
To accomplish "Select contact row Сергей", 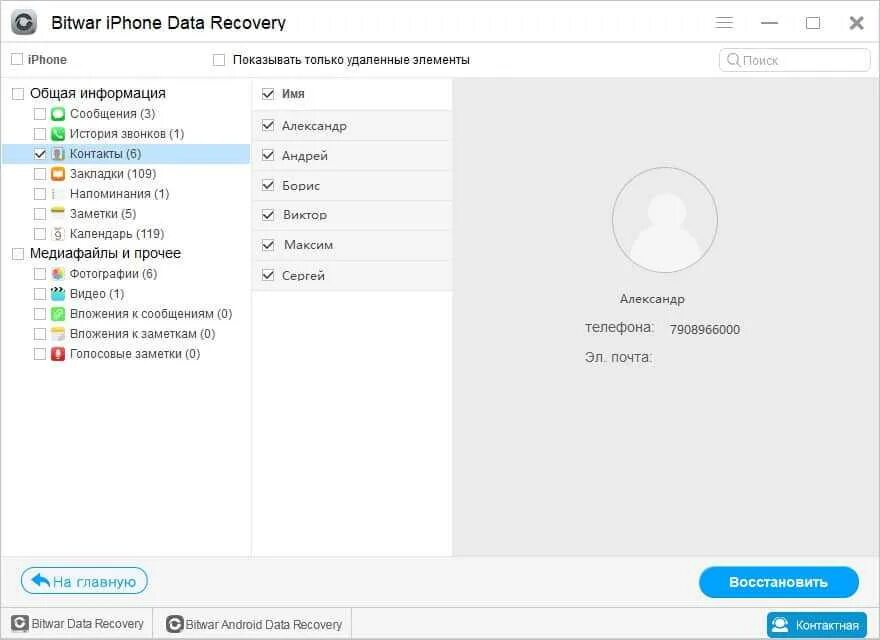I will pyautogui.click(x=352, y=275).
